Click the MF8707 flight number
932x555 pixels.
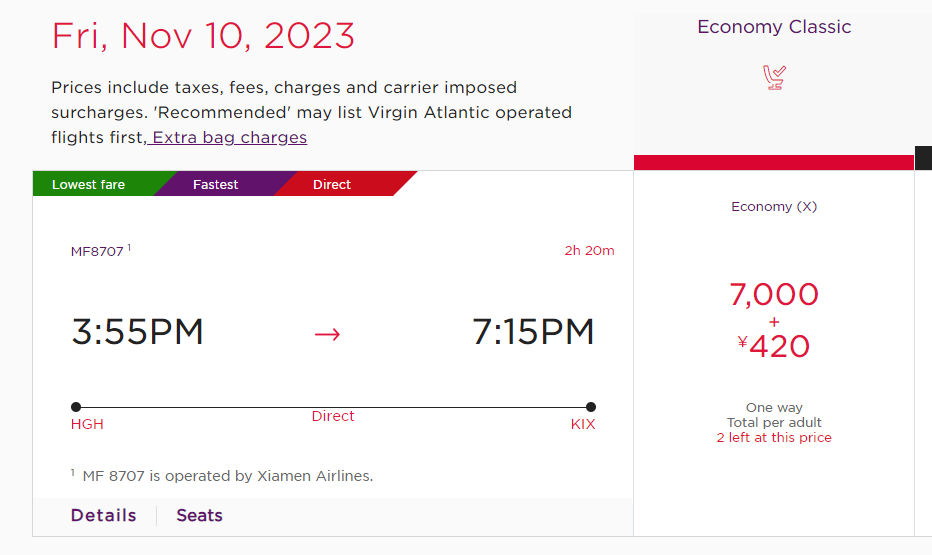(x=97, y=251)
